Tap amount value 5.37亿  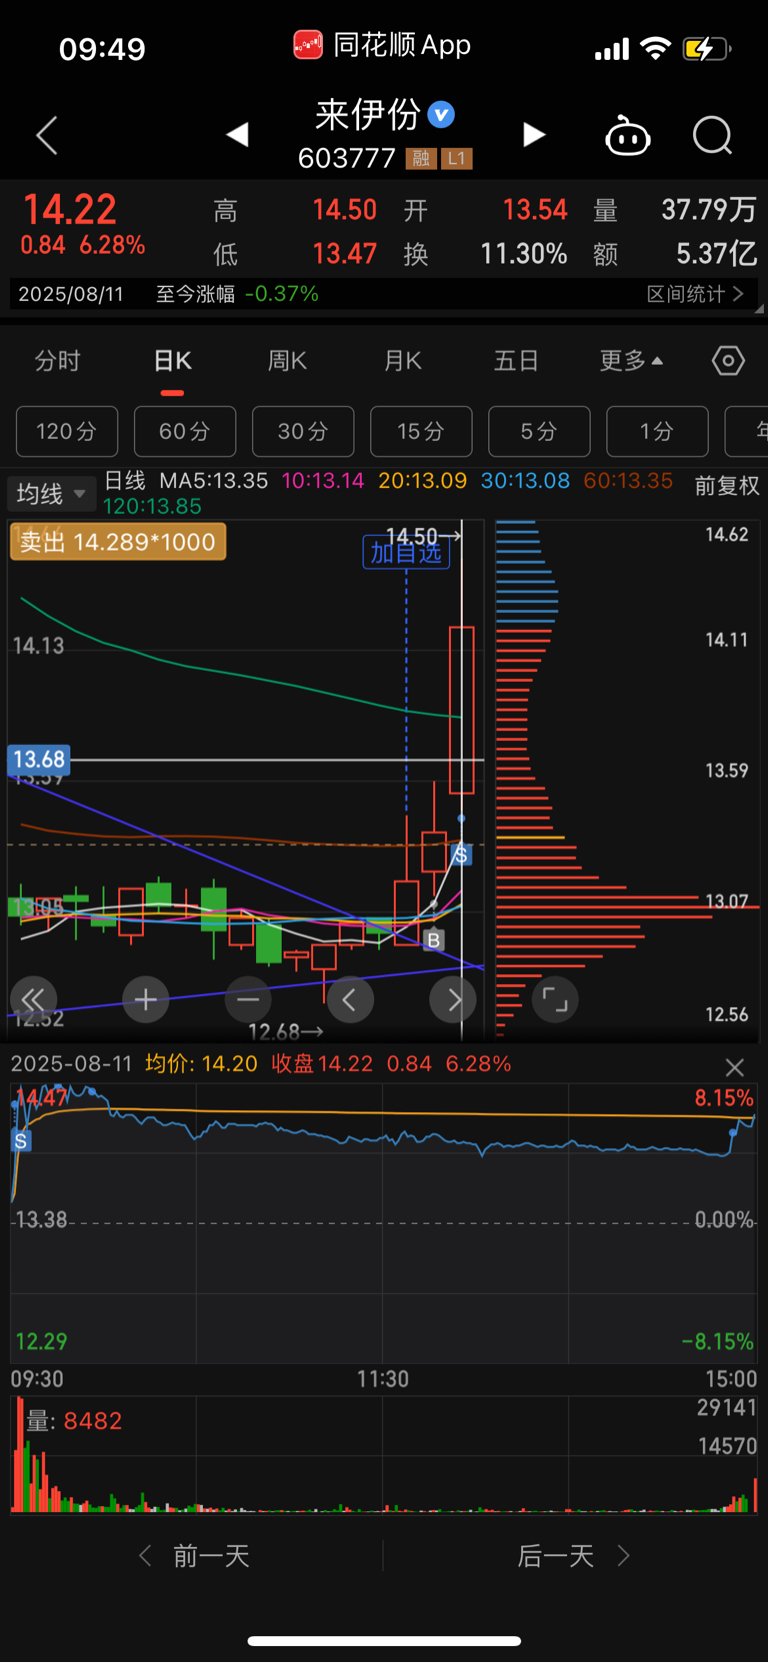point(716,254)
